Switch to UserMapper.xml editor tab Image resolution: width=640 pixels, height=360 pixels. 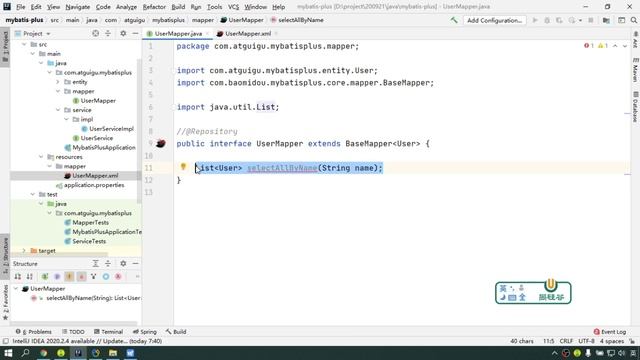click(247, 33)
